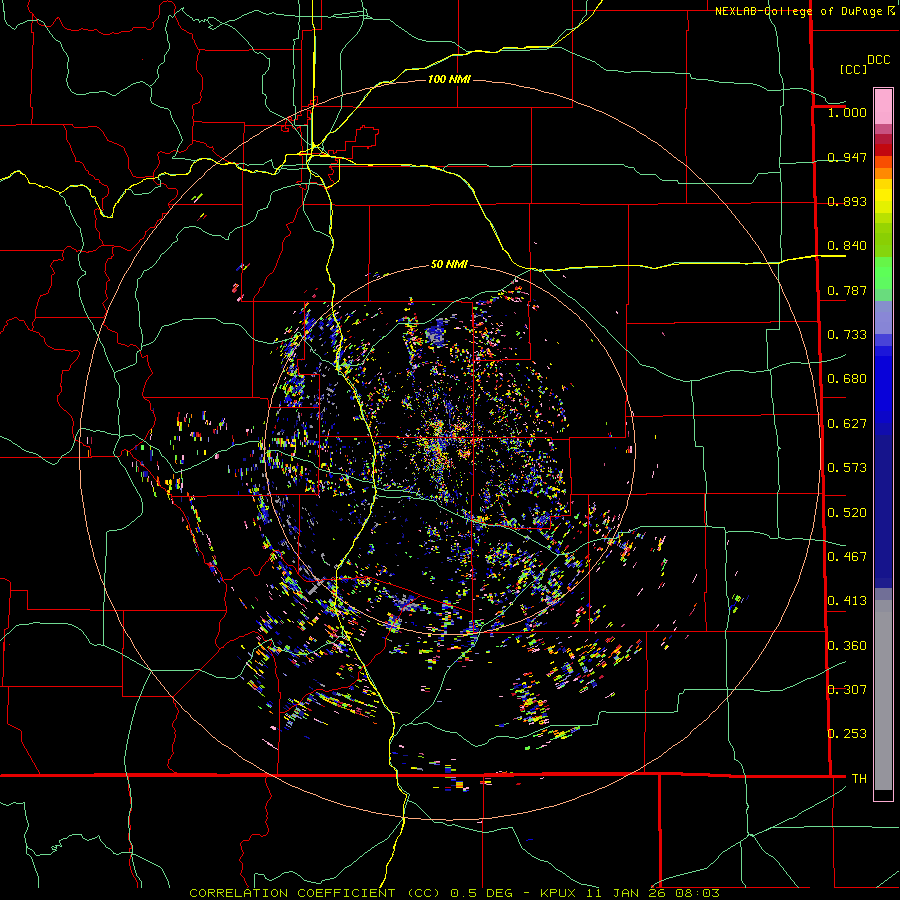Click the DCC product label
Screen dimensions: 900x900
coord(879,60)
